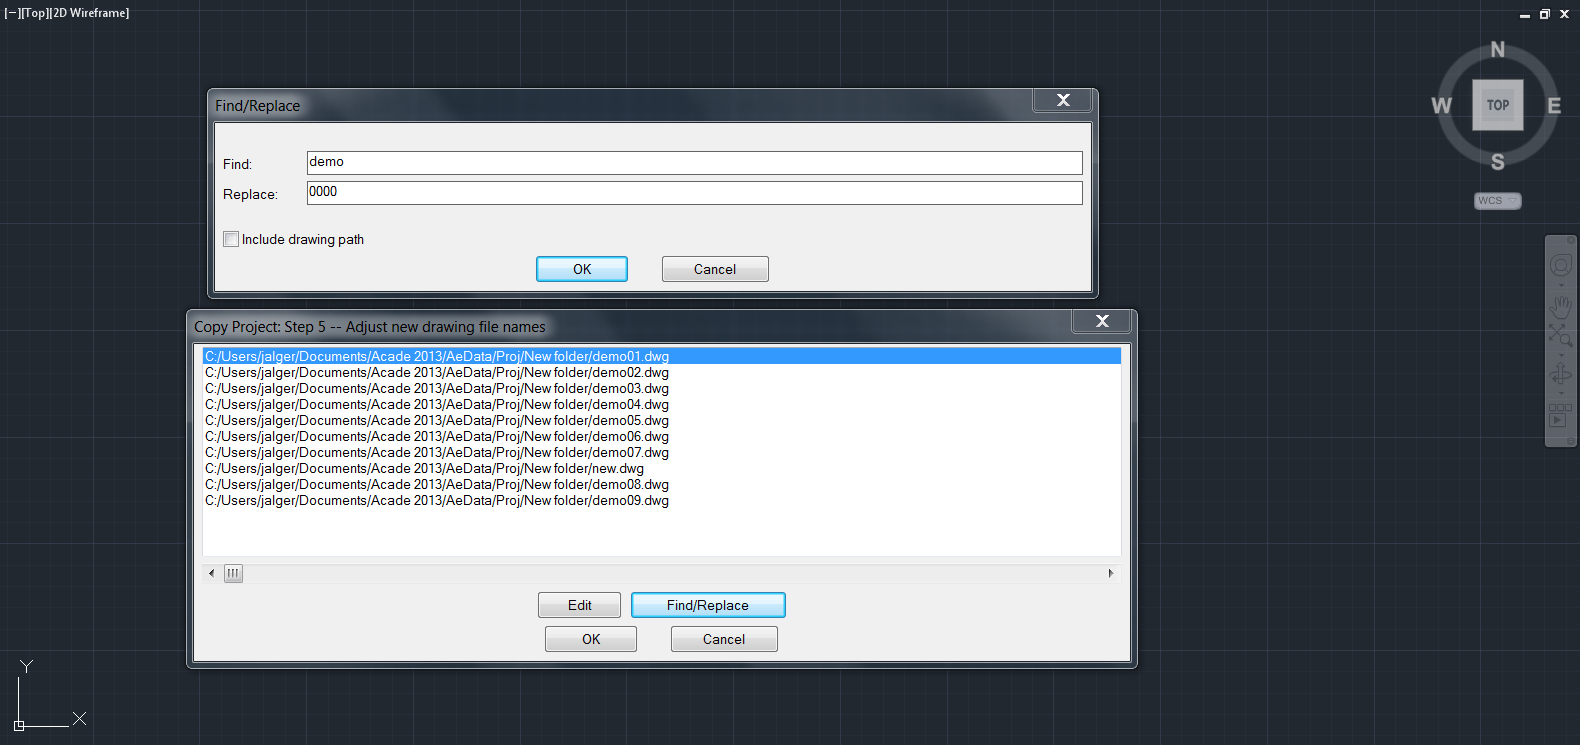Click the S (South) compass letter
This screenshot has height=745, width=1580.
tap(1498, 162)
